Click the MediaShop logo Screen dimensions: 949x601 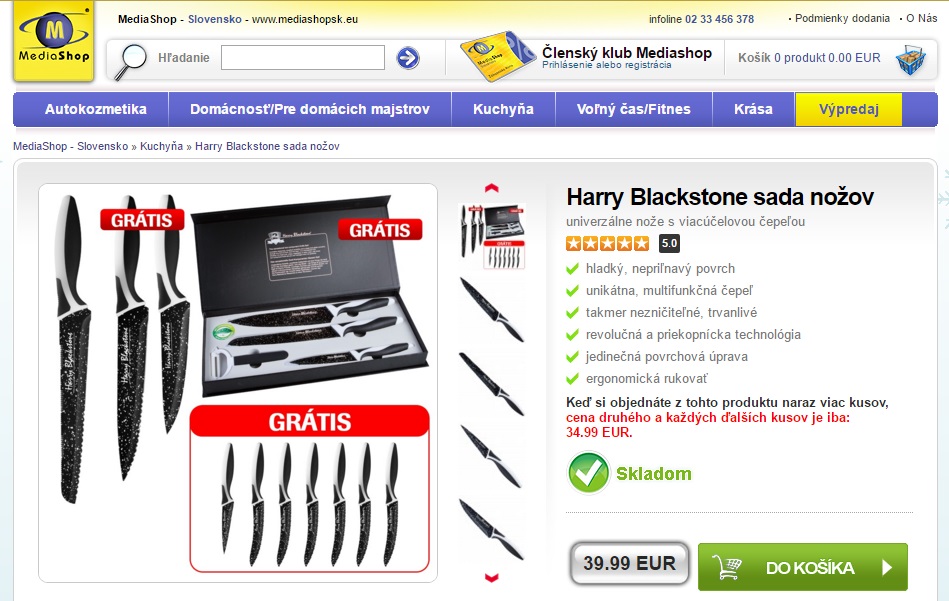tap(54, 41)
